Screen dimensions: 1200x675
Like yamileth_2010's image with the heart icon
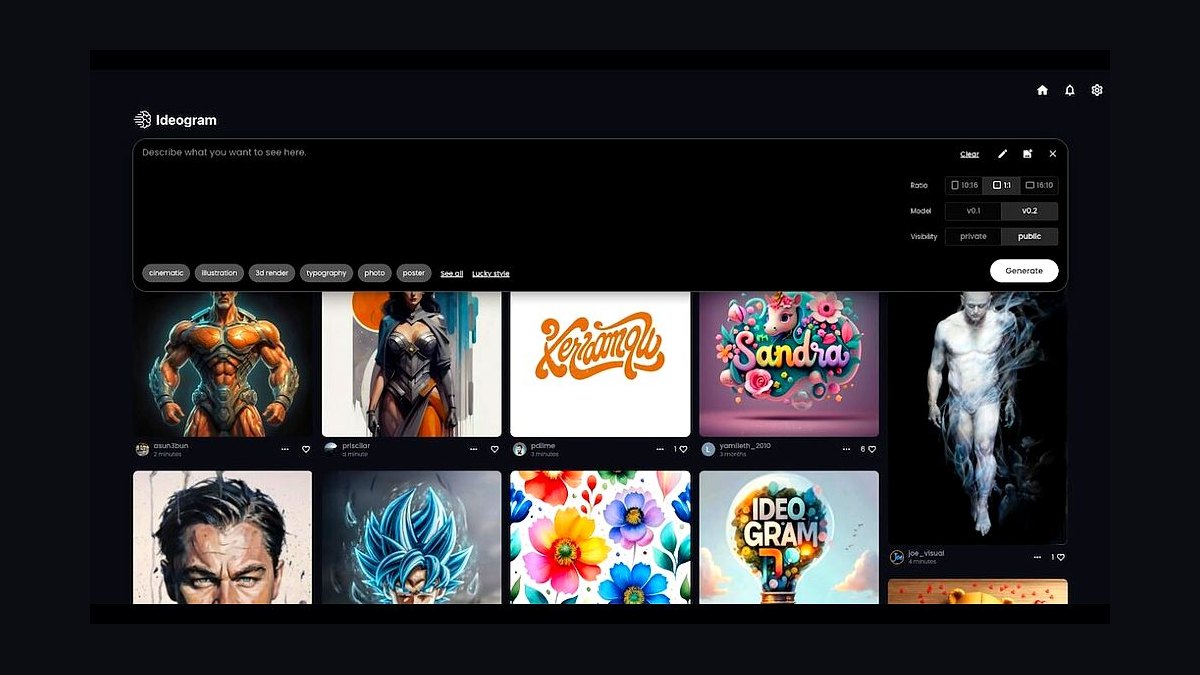(872, 449)
